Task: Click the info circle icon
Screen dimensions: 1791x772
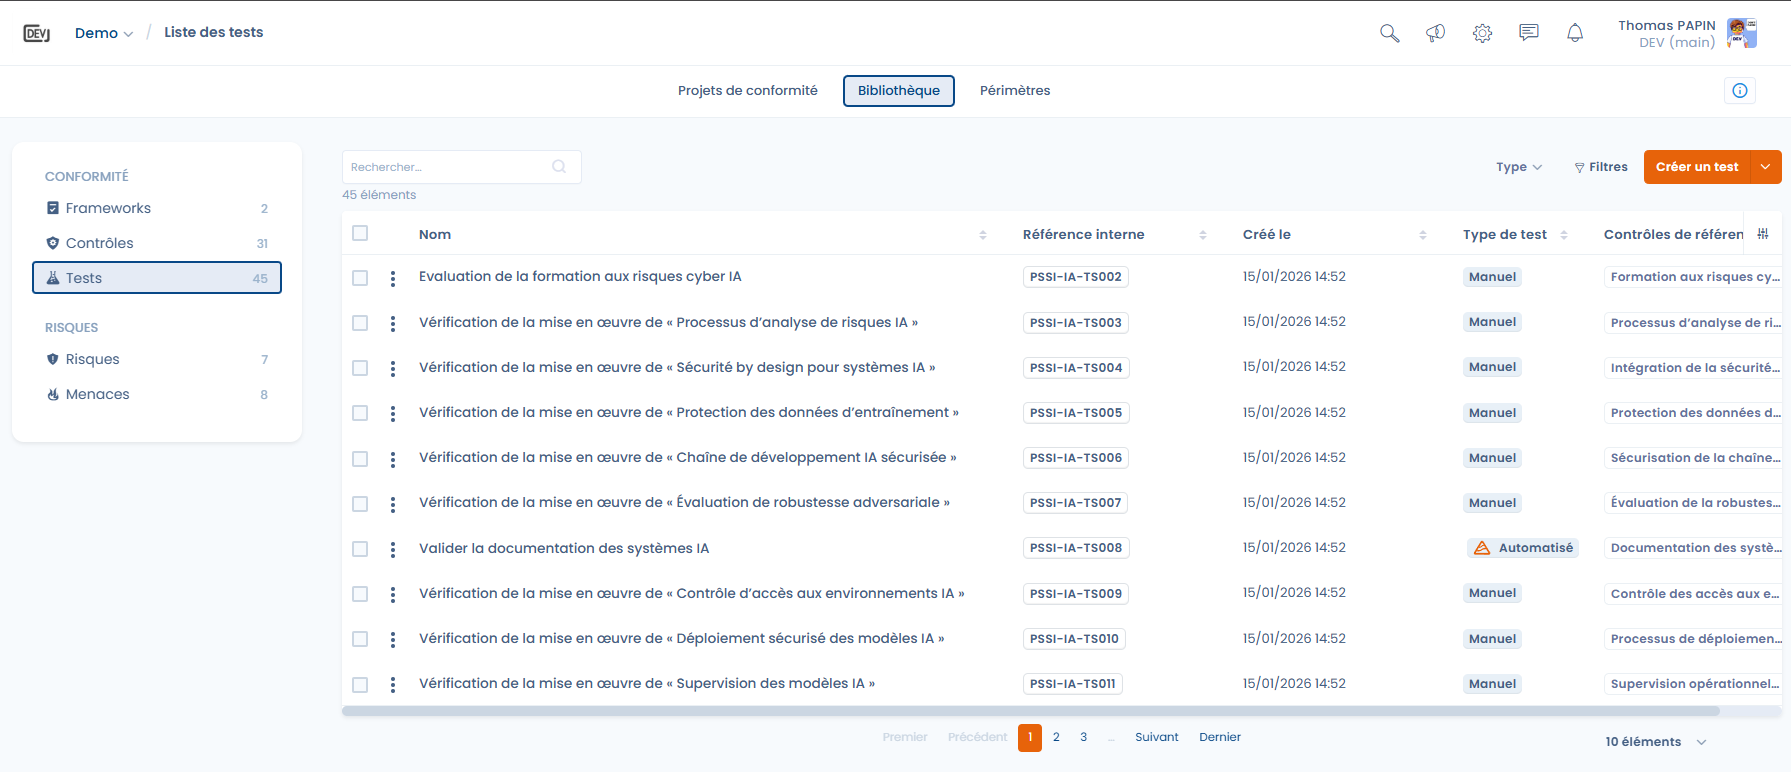Action: point(1740,91)
